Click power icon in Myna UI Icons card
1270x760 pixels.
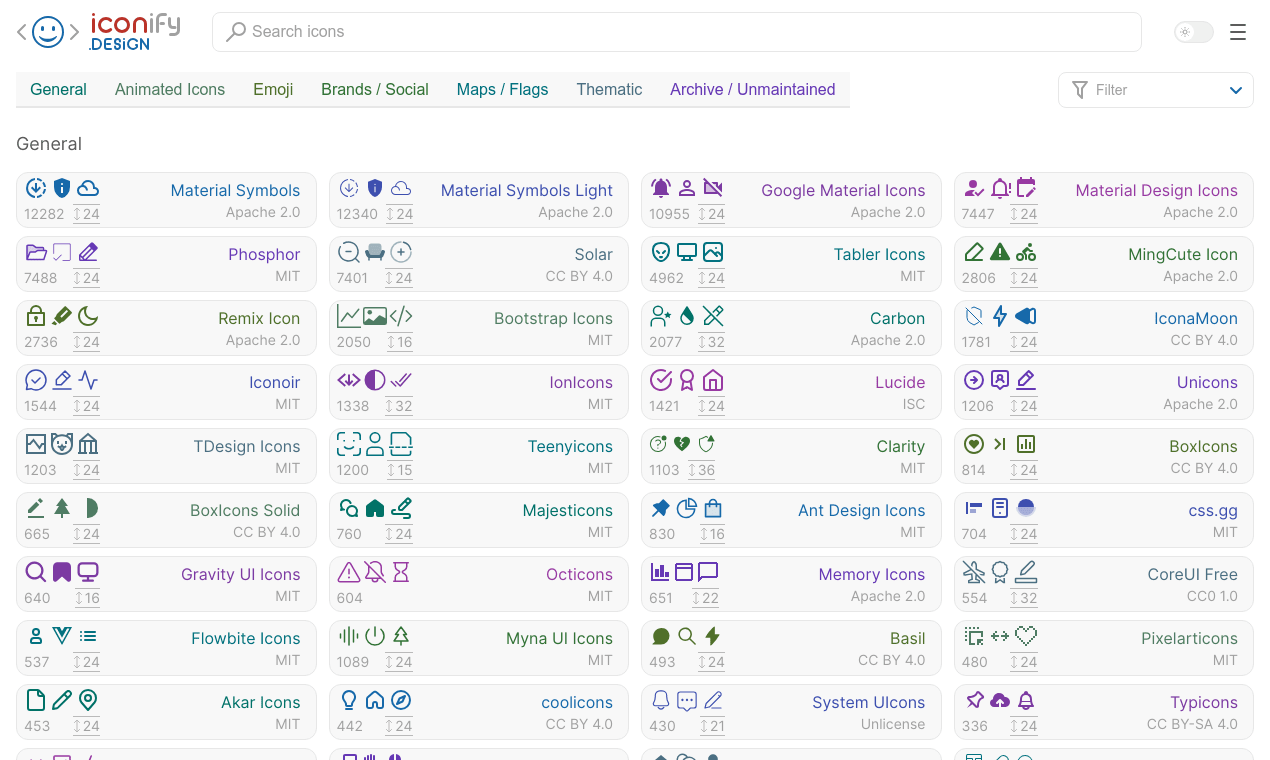click(375, 636)
